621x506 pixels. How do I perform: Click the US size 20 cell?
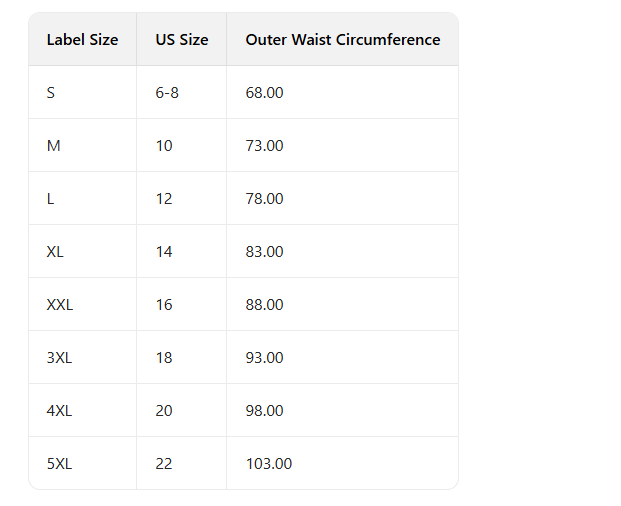(164, 411)
